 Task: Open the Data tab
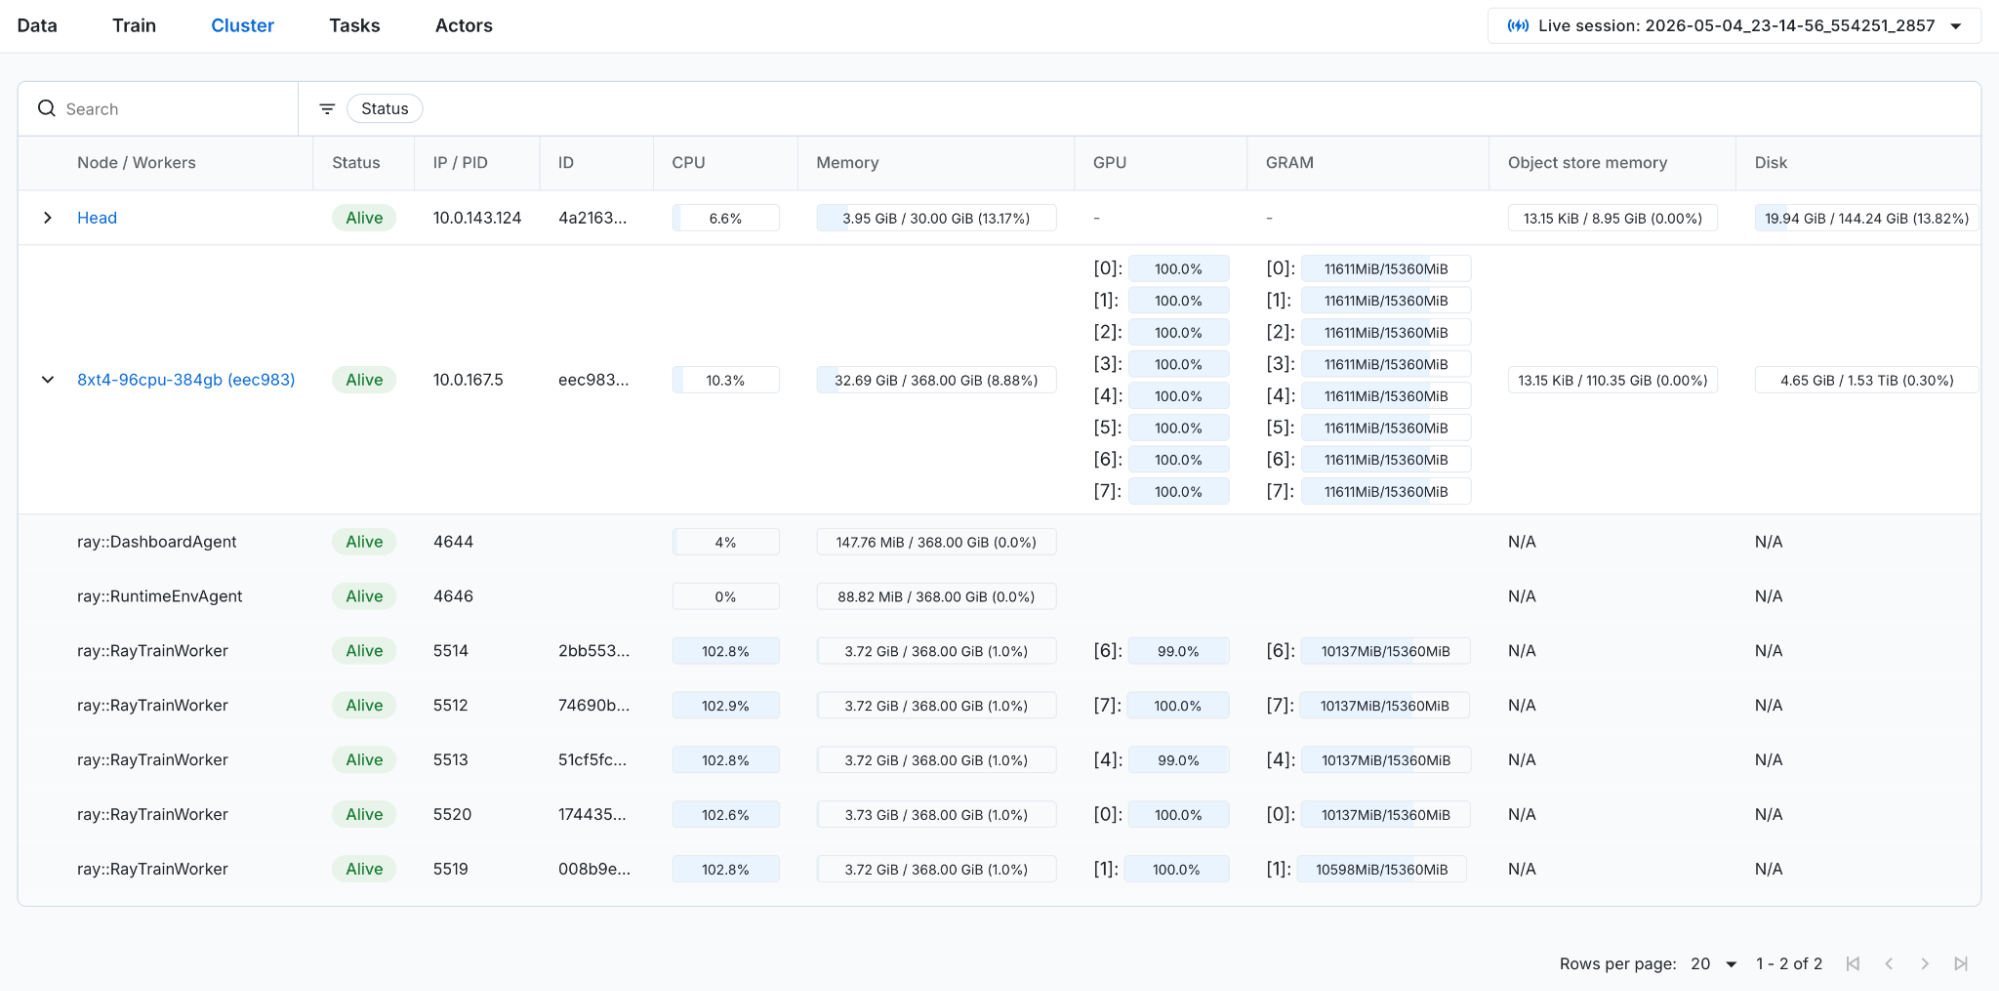[x=37, y=25]
